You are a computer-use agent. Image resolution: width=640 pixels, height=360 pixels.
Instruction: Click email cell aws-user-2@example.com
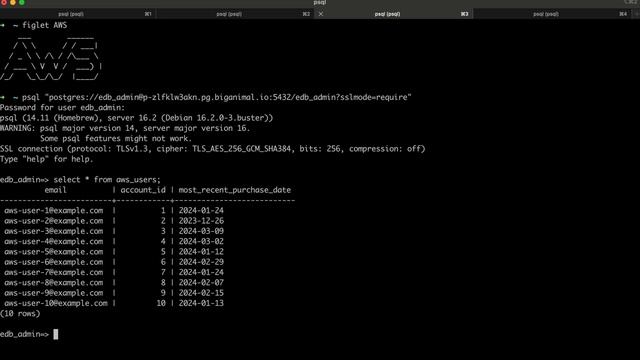pos(53,221)
